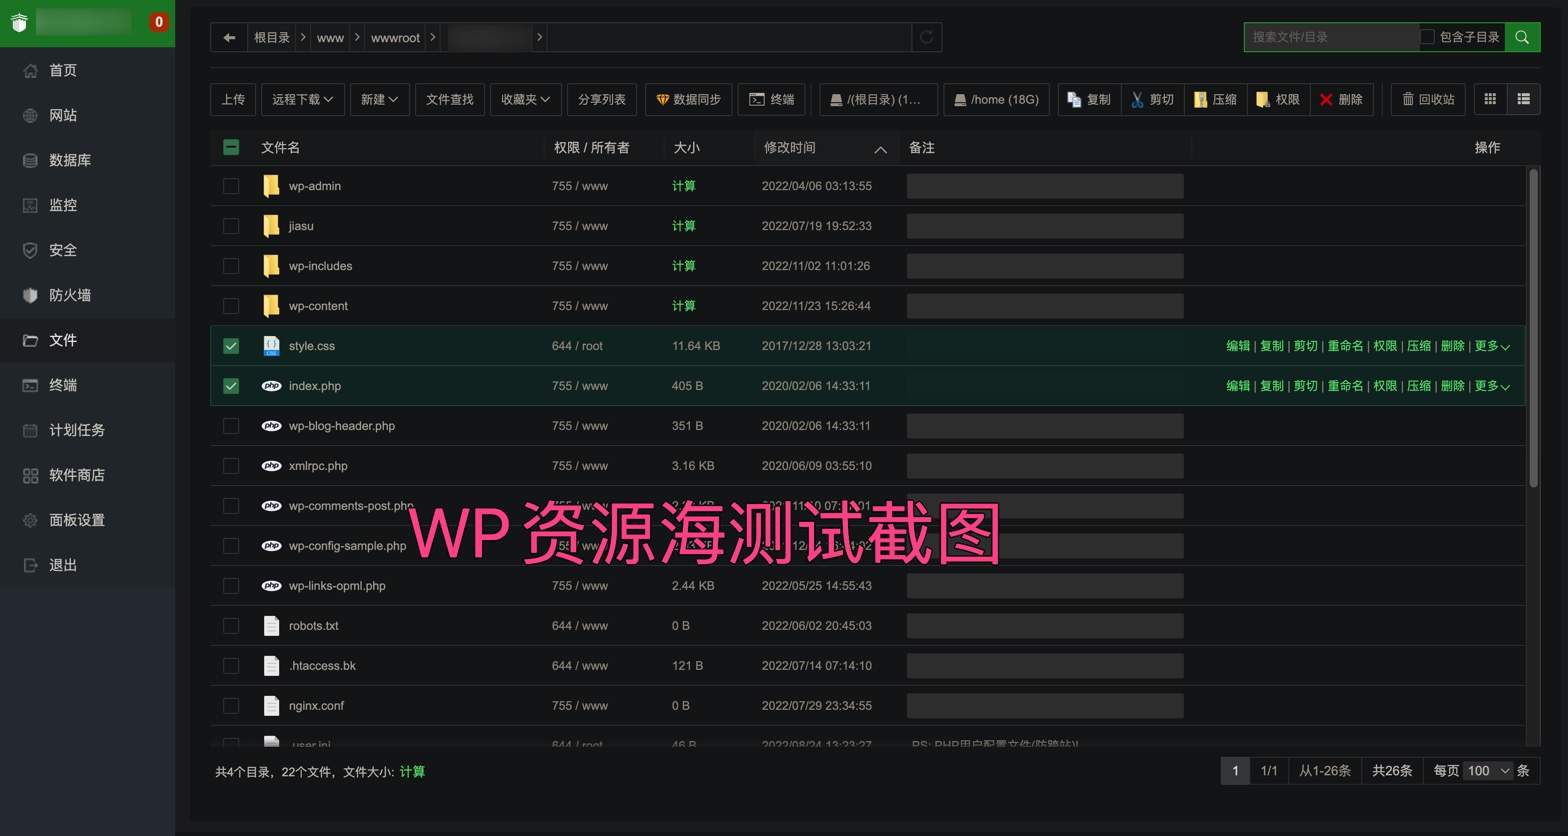Compress selected files with 压缩 toolbar button

click(x=1215, y=99)
